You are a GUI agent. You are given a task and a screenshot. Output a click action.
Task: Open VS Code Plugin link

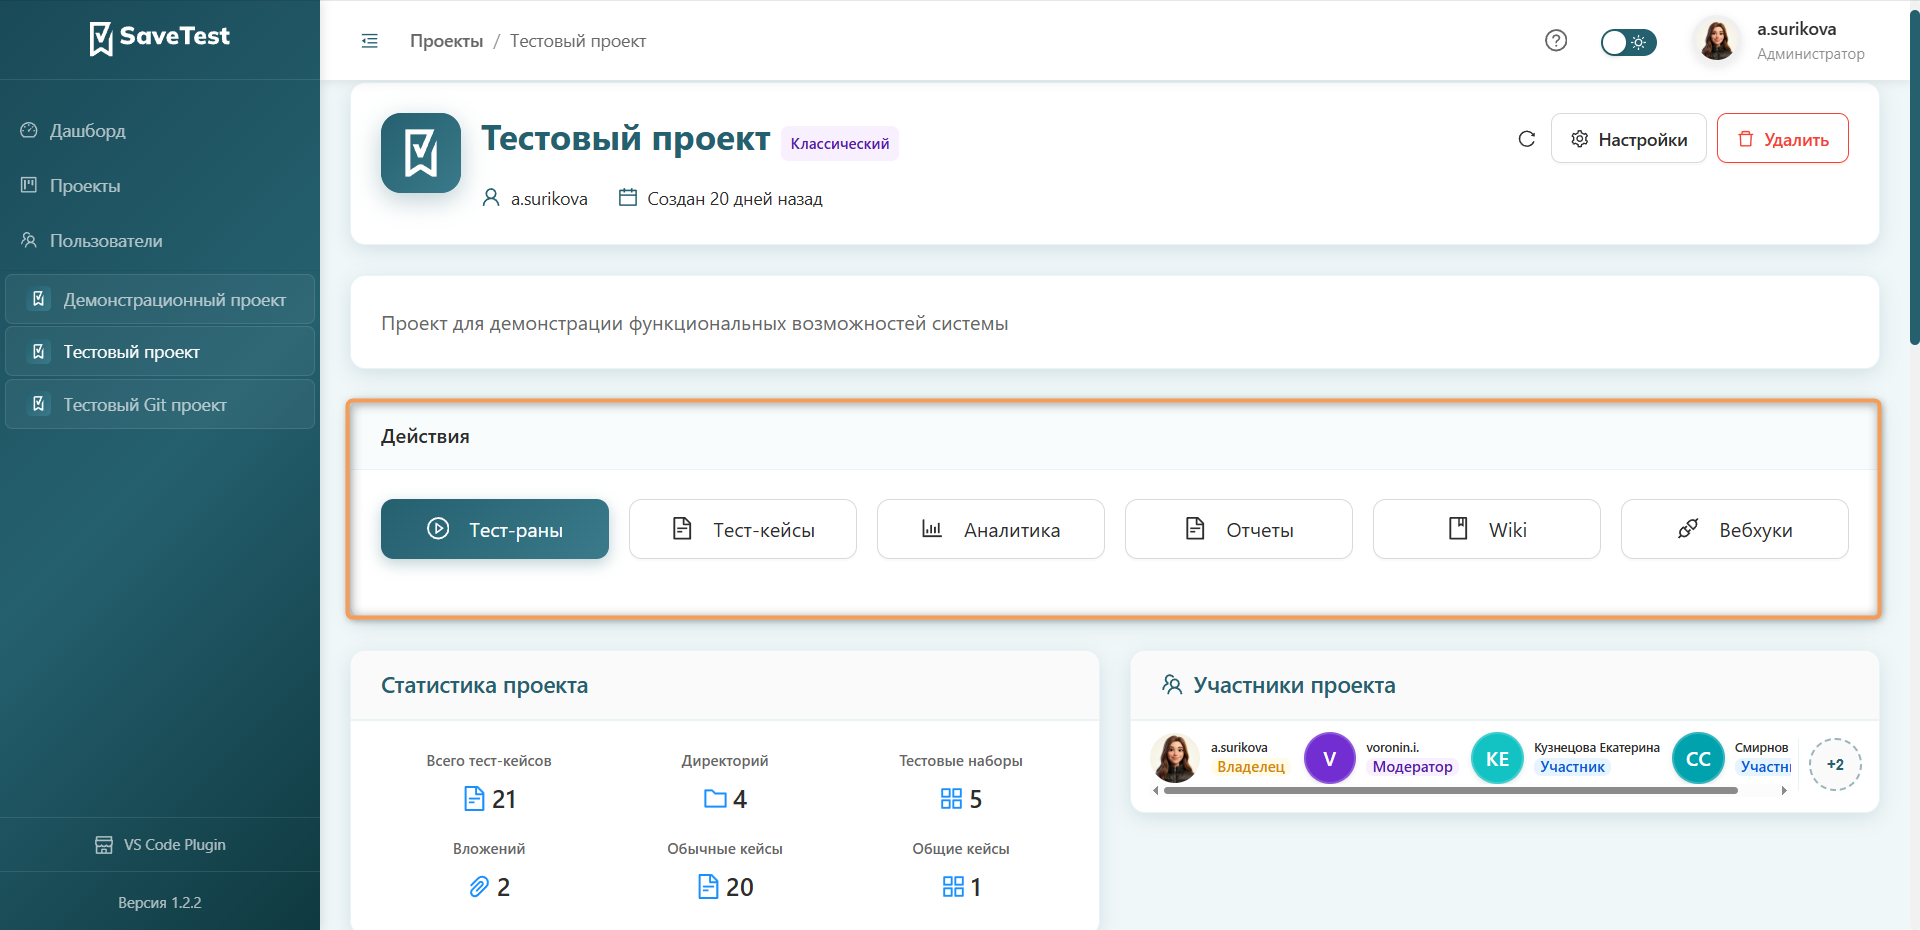pos(160,845)
